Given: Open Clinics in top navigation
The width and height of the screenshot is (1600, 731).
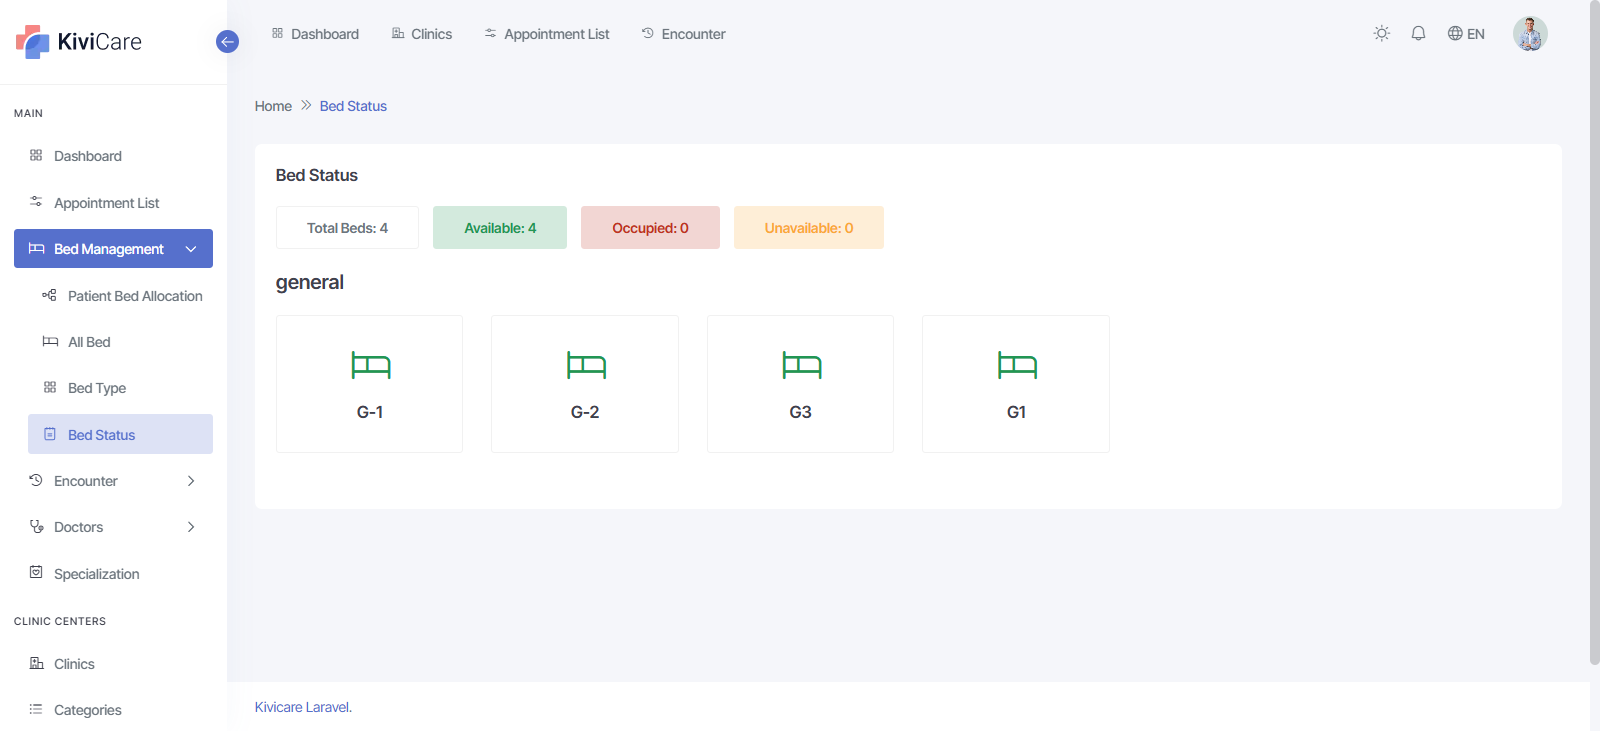Looking at the screenshot, I should pyautogui.click(x=422, y=34).
